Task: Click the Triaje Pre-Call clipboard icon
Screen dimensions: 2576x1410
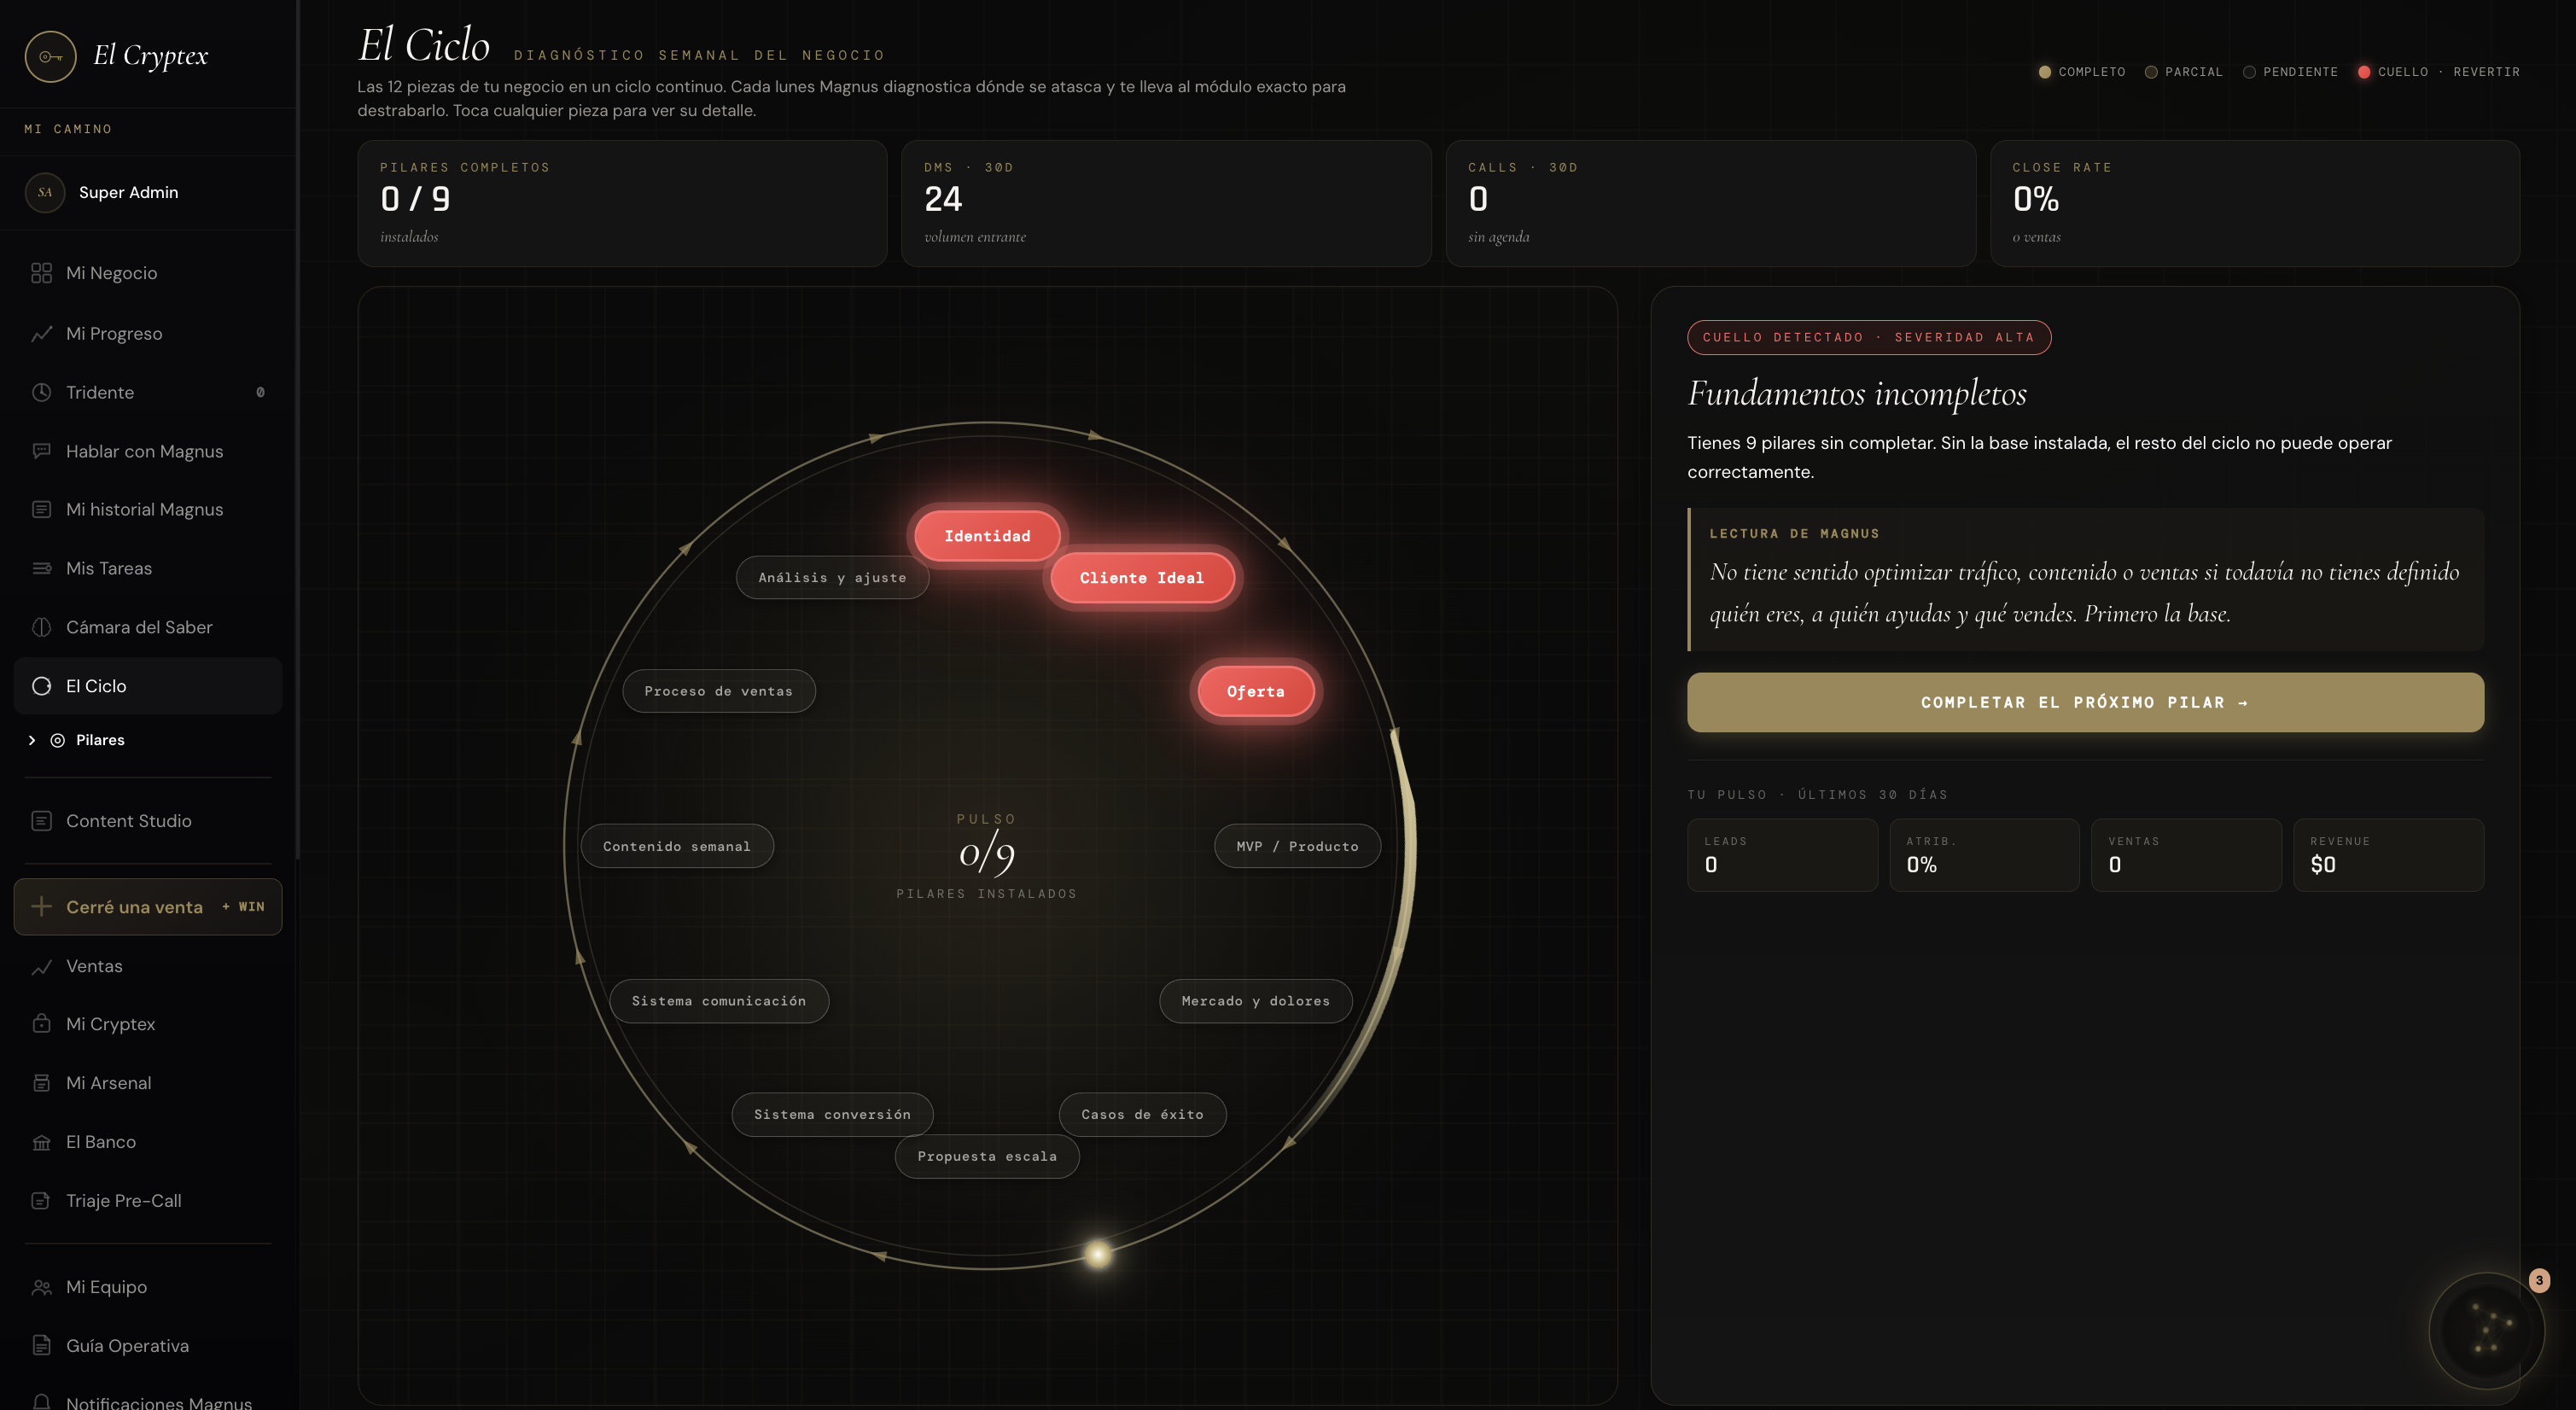Action: click(x=41, y=1201)
